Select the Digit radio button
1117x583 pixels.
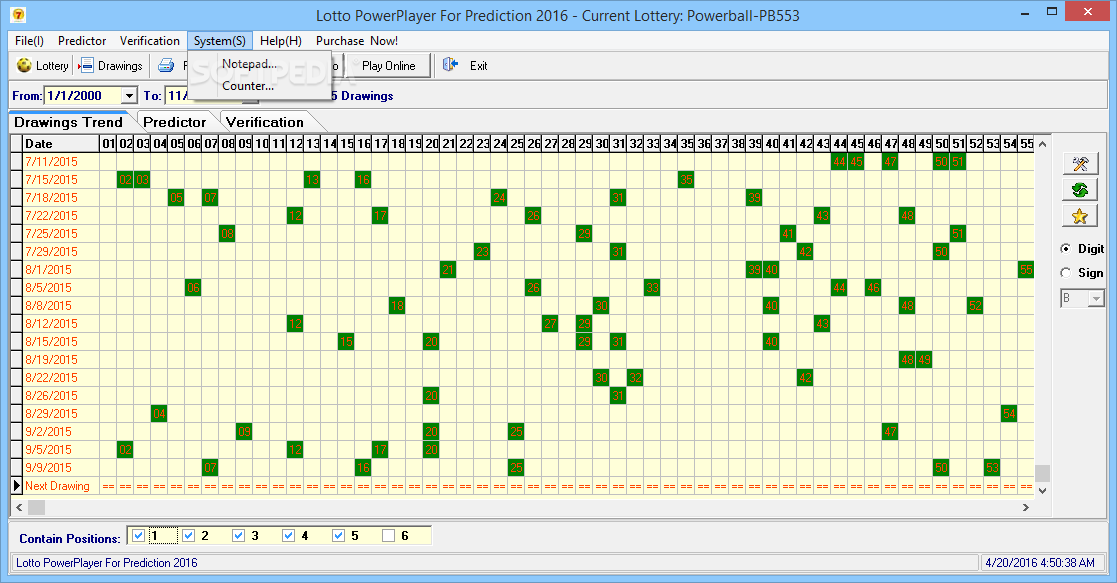tap(1066, 248)
